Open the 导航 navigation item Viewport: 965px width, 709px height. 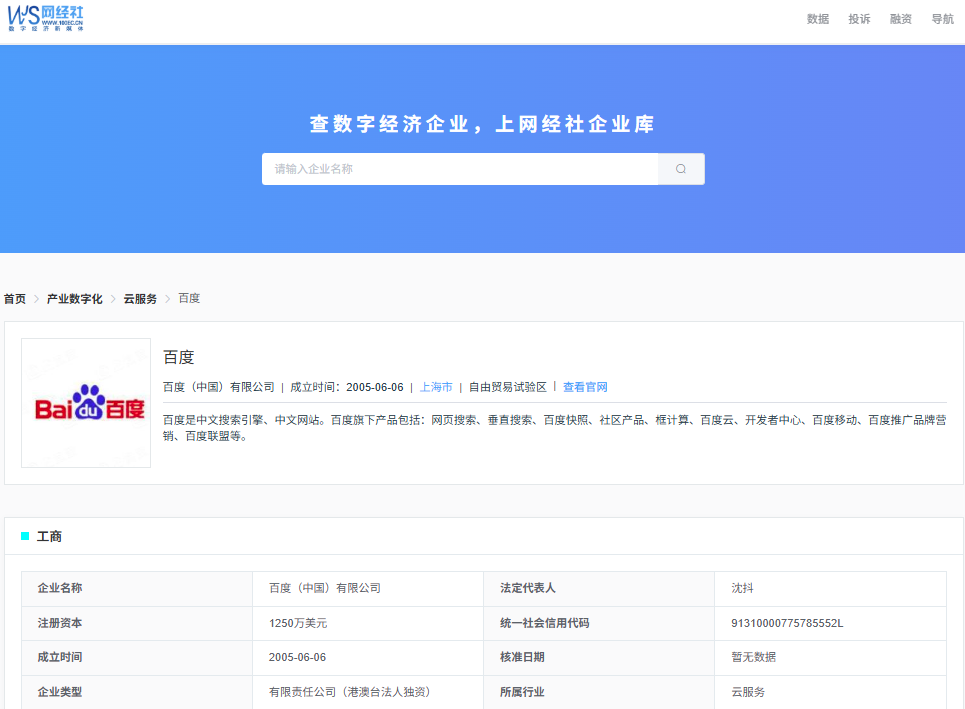[x=942, y=19]
